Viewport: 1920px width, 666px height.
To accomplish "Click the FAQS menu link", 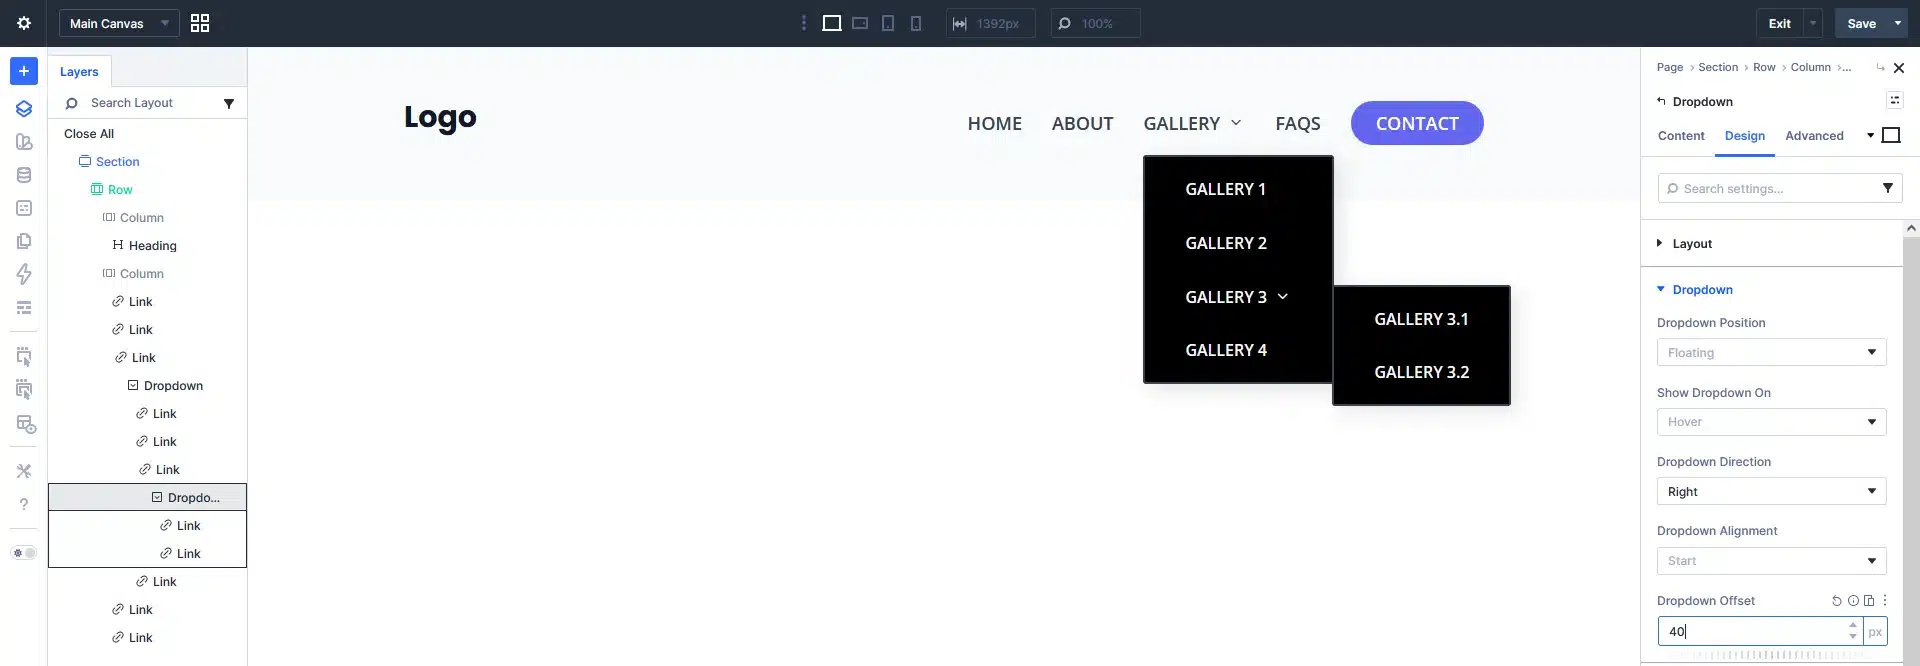I will tap(1297, 124).
